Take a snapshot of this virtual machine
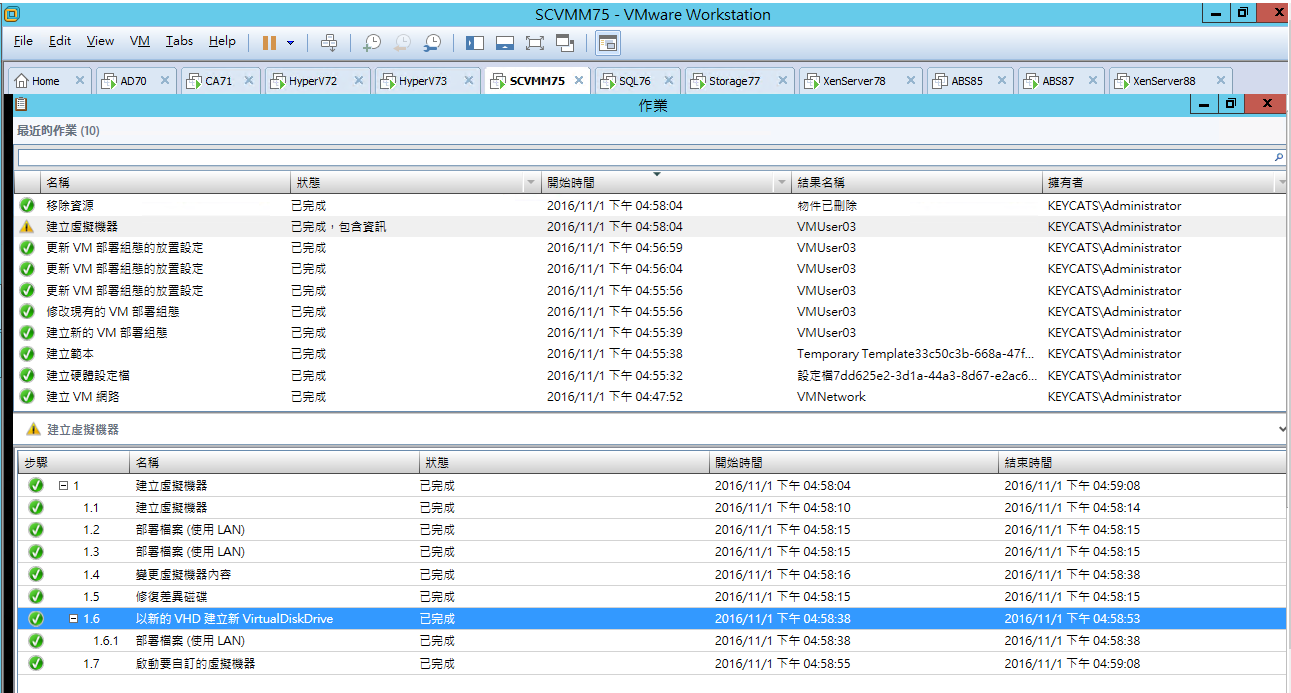This screenshot has width=1291, height=693. coord(372,42)
